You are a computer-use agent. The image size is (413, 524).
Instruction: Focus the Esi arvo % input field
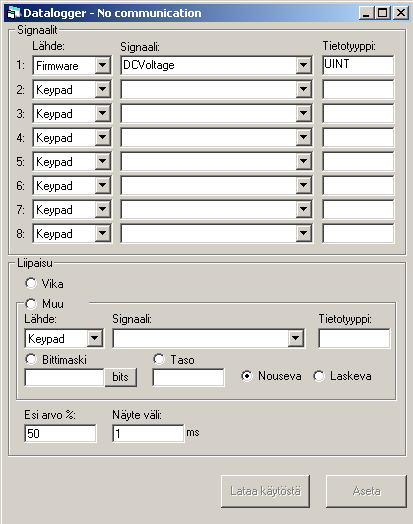(60, 433)
